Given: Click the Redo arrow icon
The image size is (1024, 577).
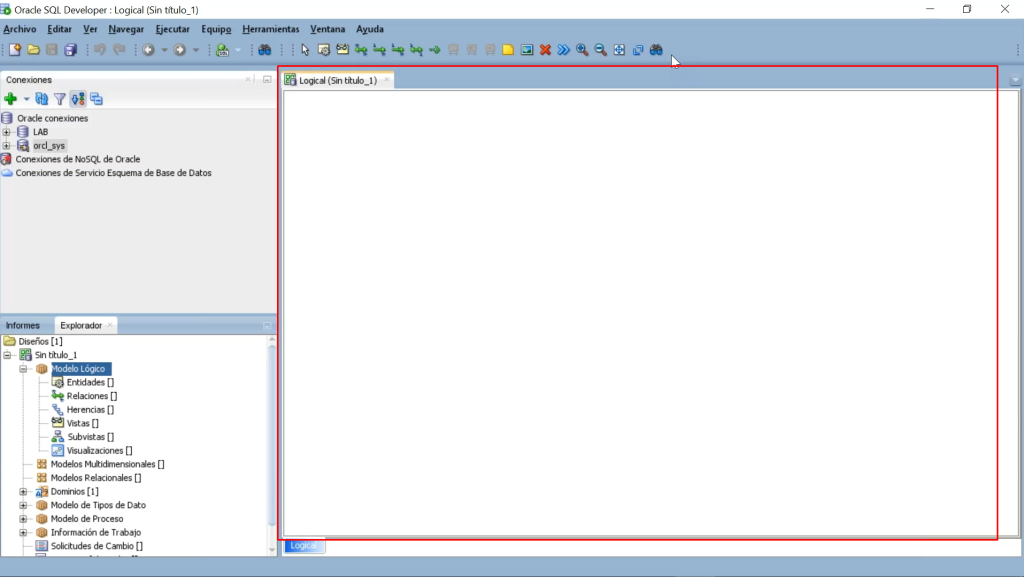Looking at the screenshot, I should [x=119, y=50].
